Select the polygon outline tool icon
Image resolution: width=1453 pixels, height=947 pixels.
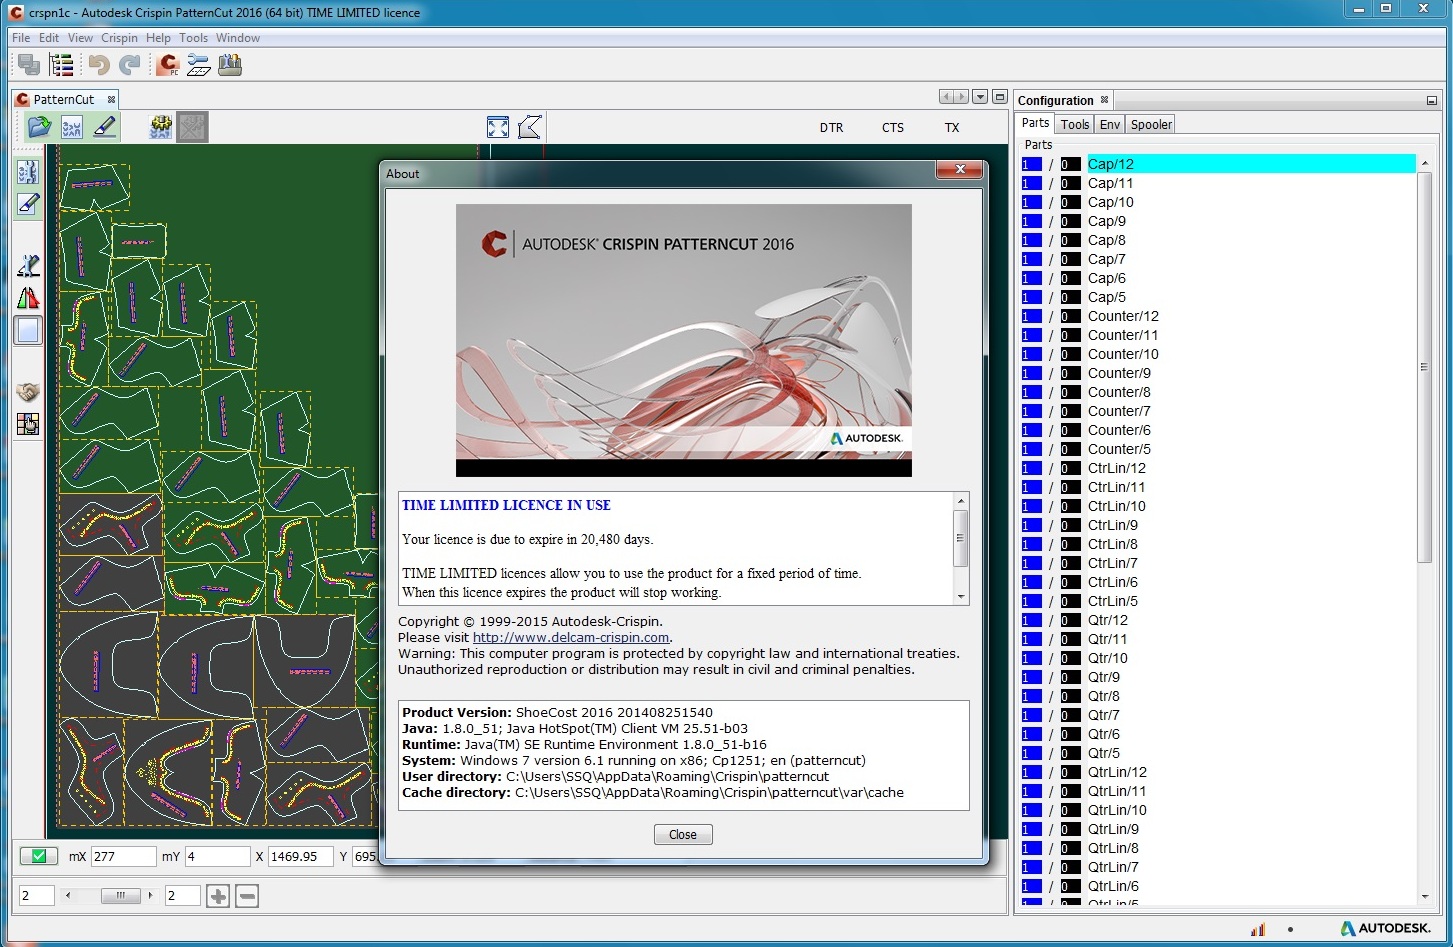point(529,127)
